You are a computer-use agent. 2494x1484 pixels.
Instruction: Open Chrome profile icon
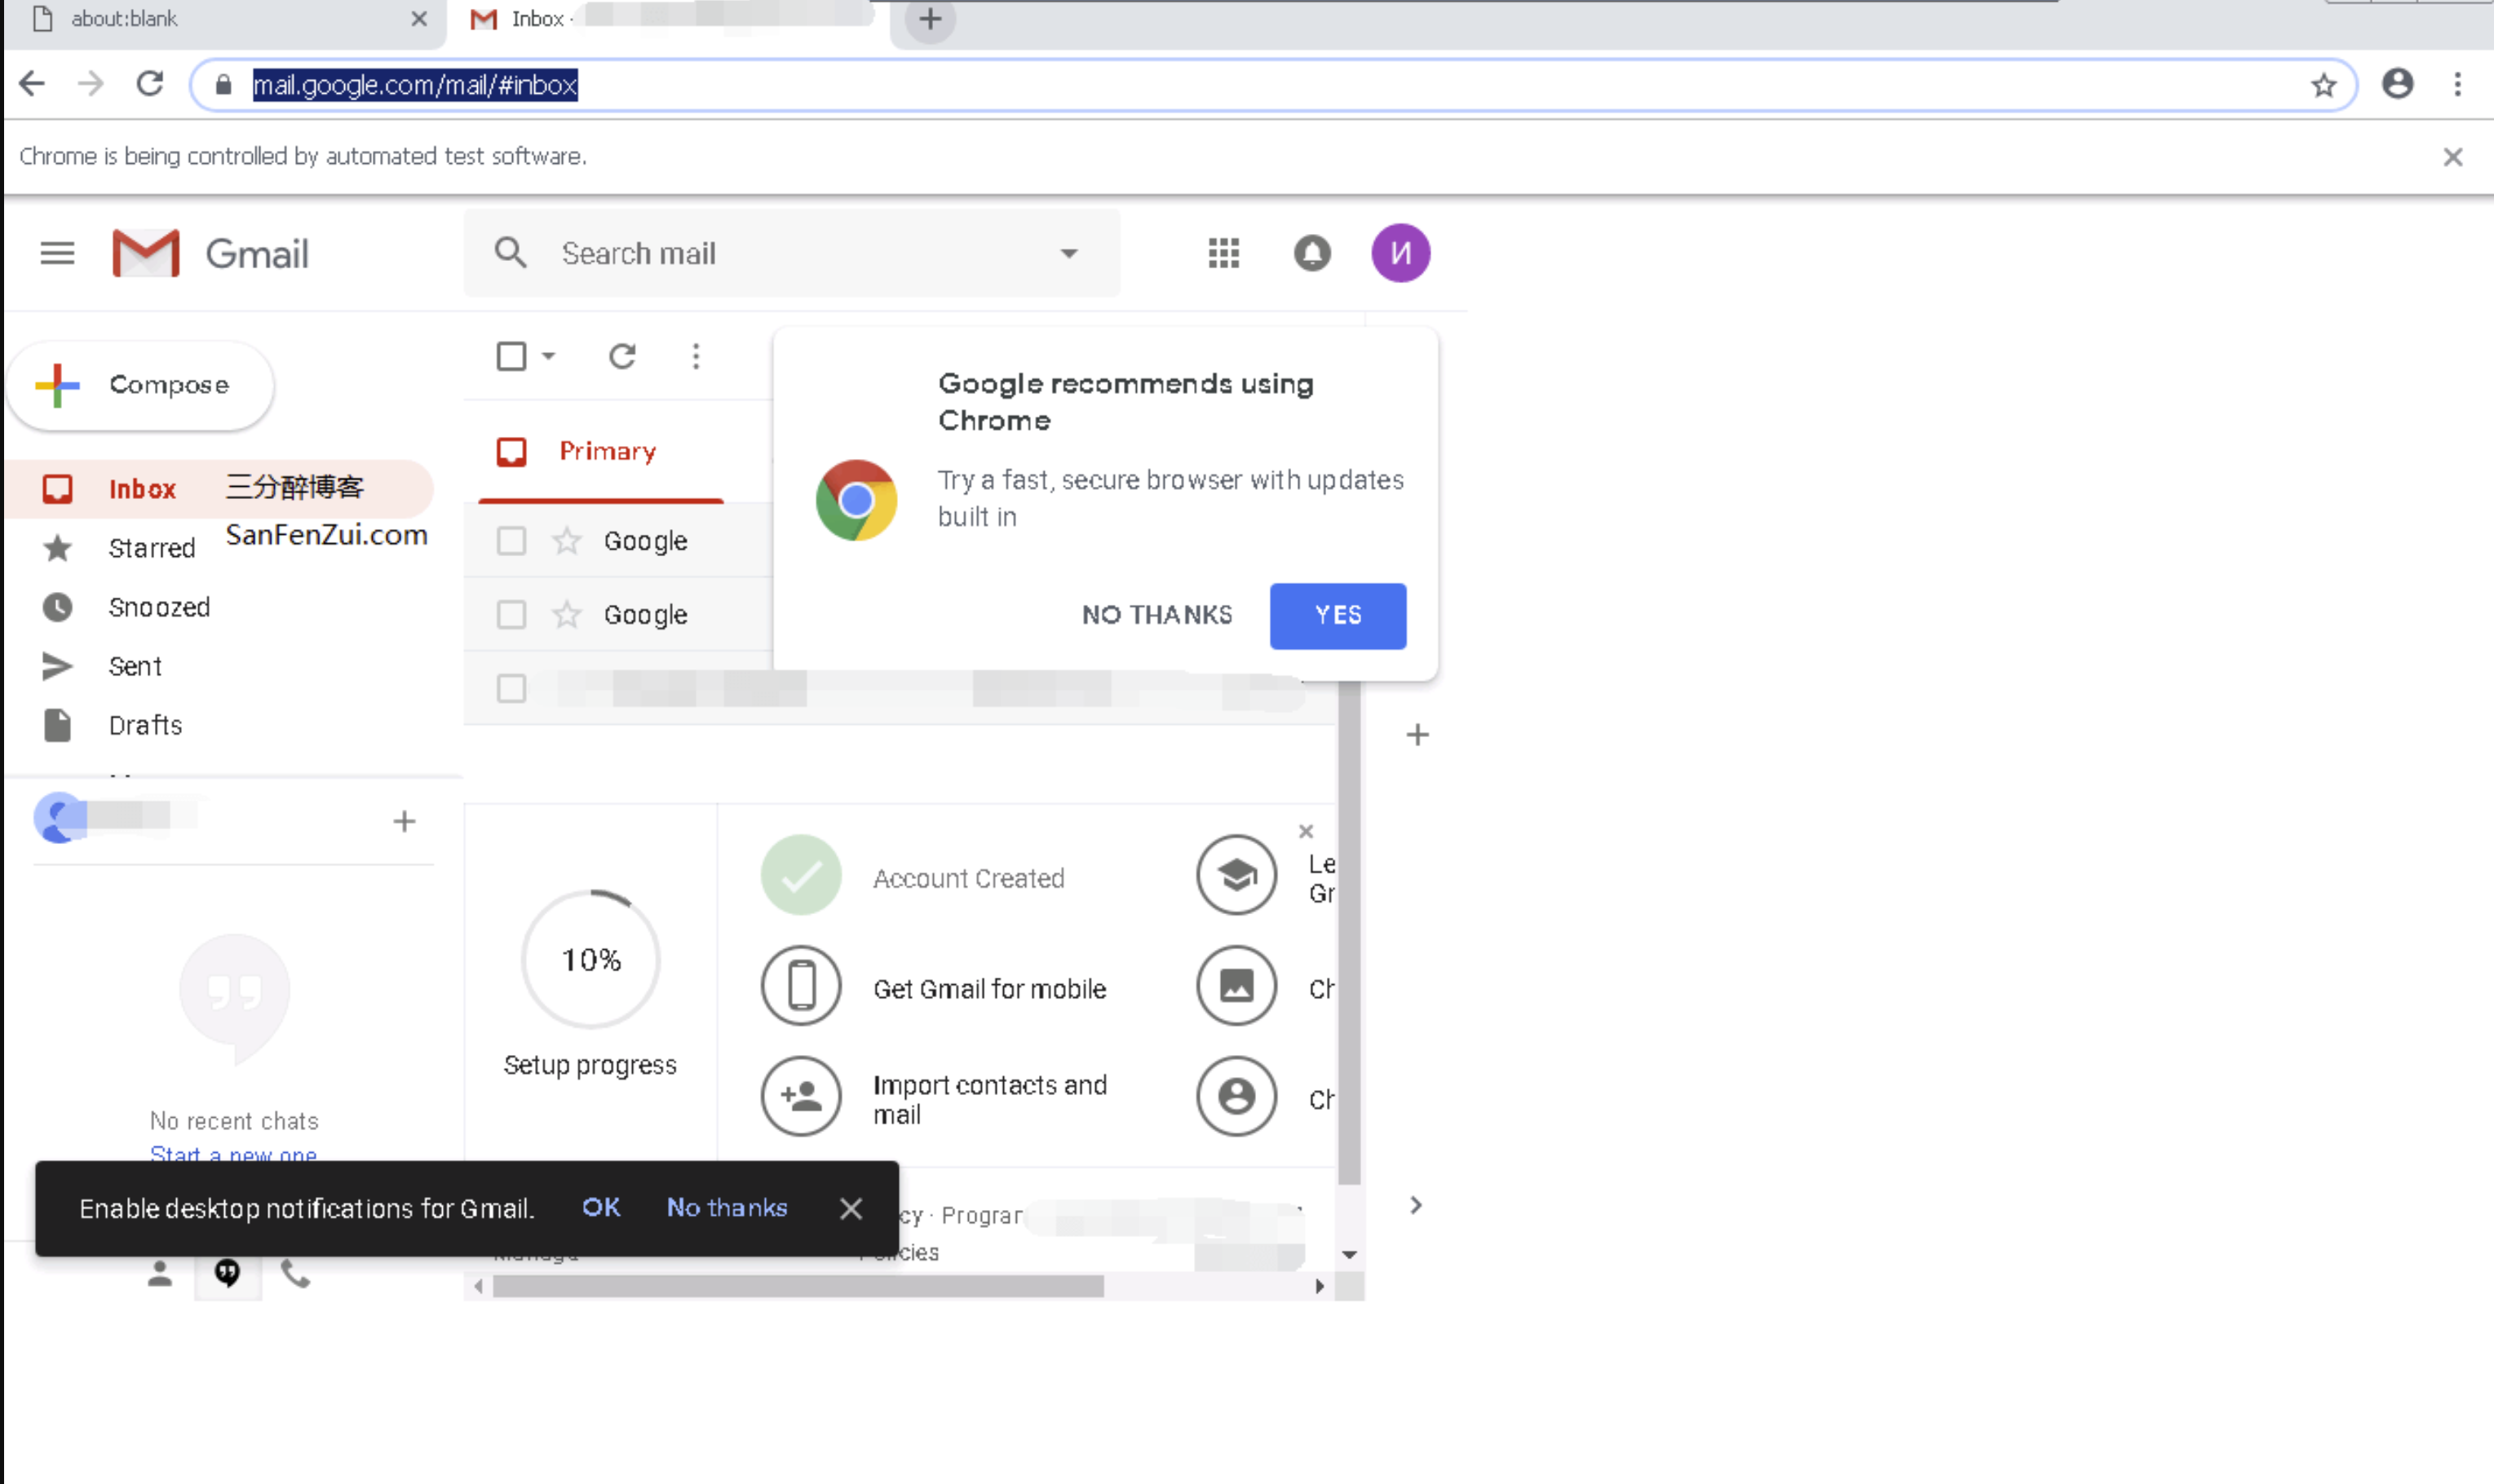[x=2397, y=84]
